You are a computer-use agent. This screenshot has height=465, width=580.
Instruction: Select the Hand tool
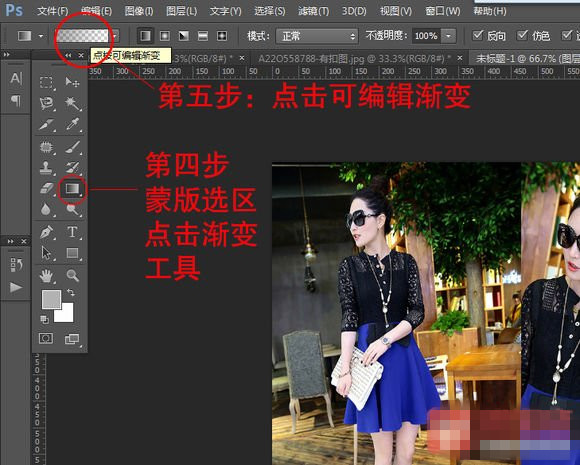(46, 276)
